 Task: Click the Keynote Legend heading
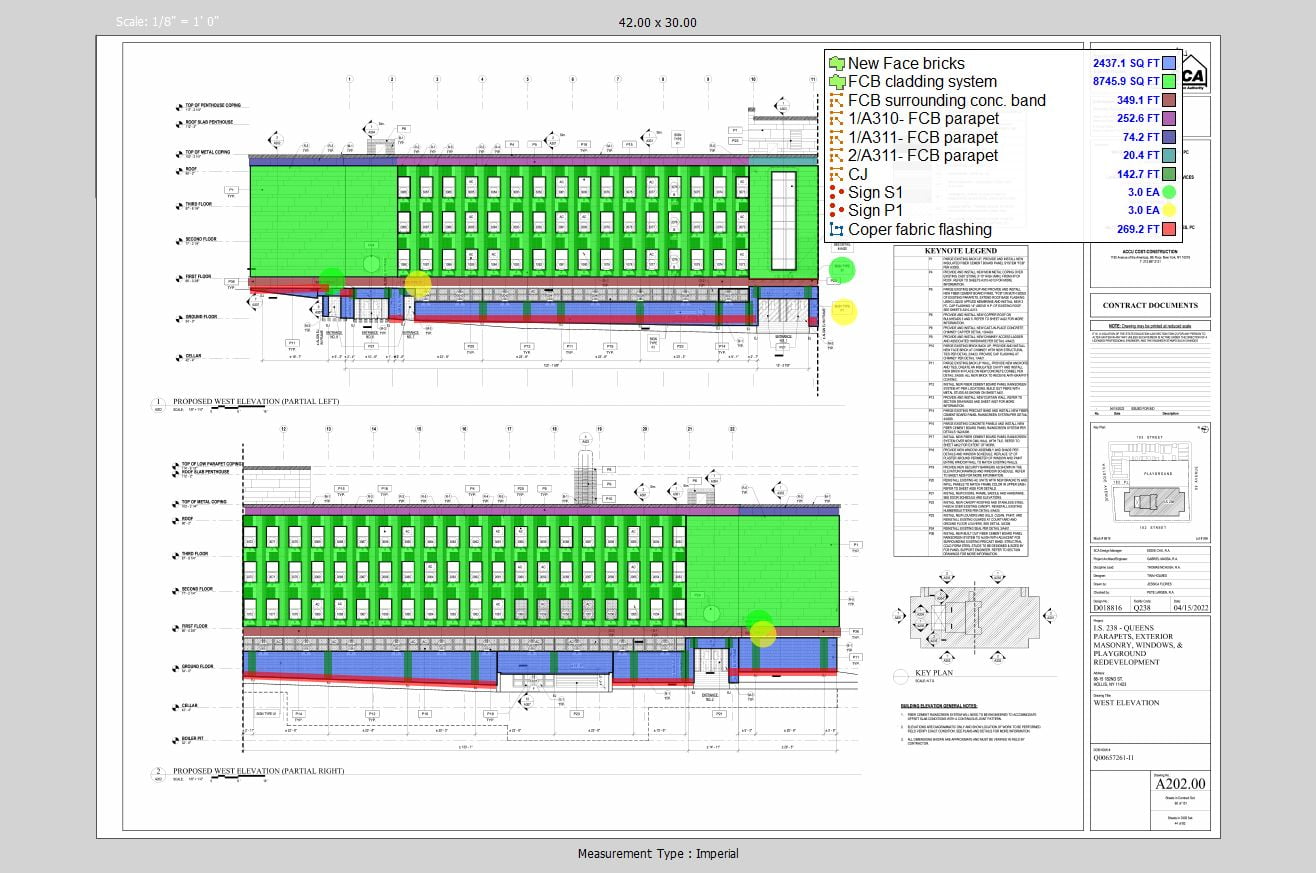[x=960, y=251]
